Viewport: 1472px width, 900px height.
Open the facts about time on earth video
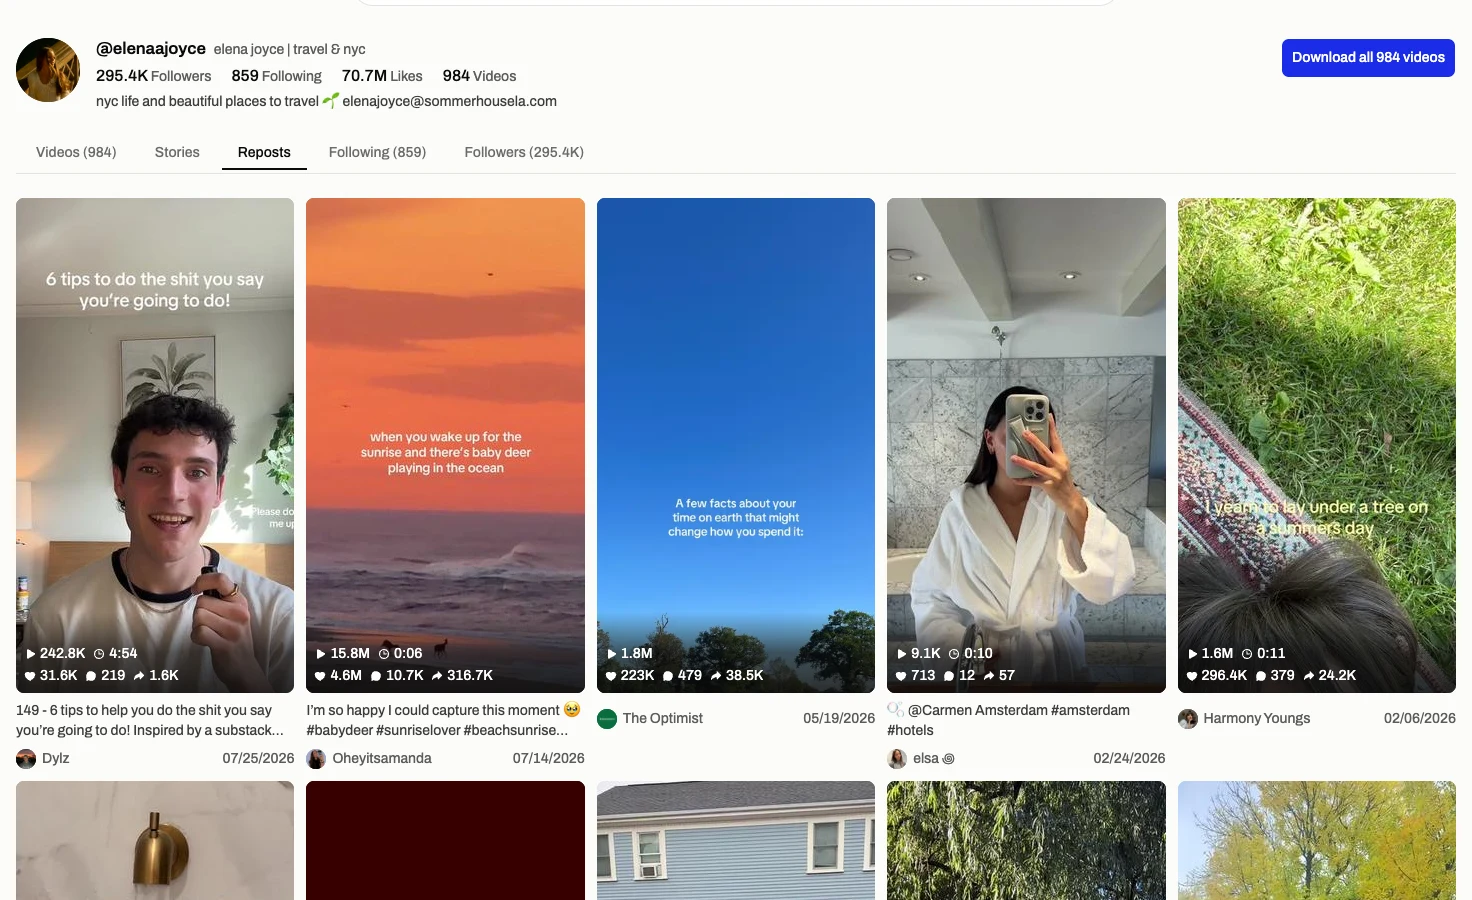[736, 445]
